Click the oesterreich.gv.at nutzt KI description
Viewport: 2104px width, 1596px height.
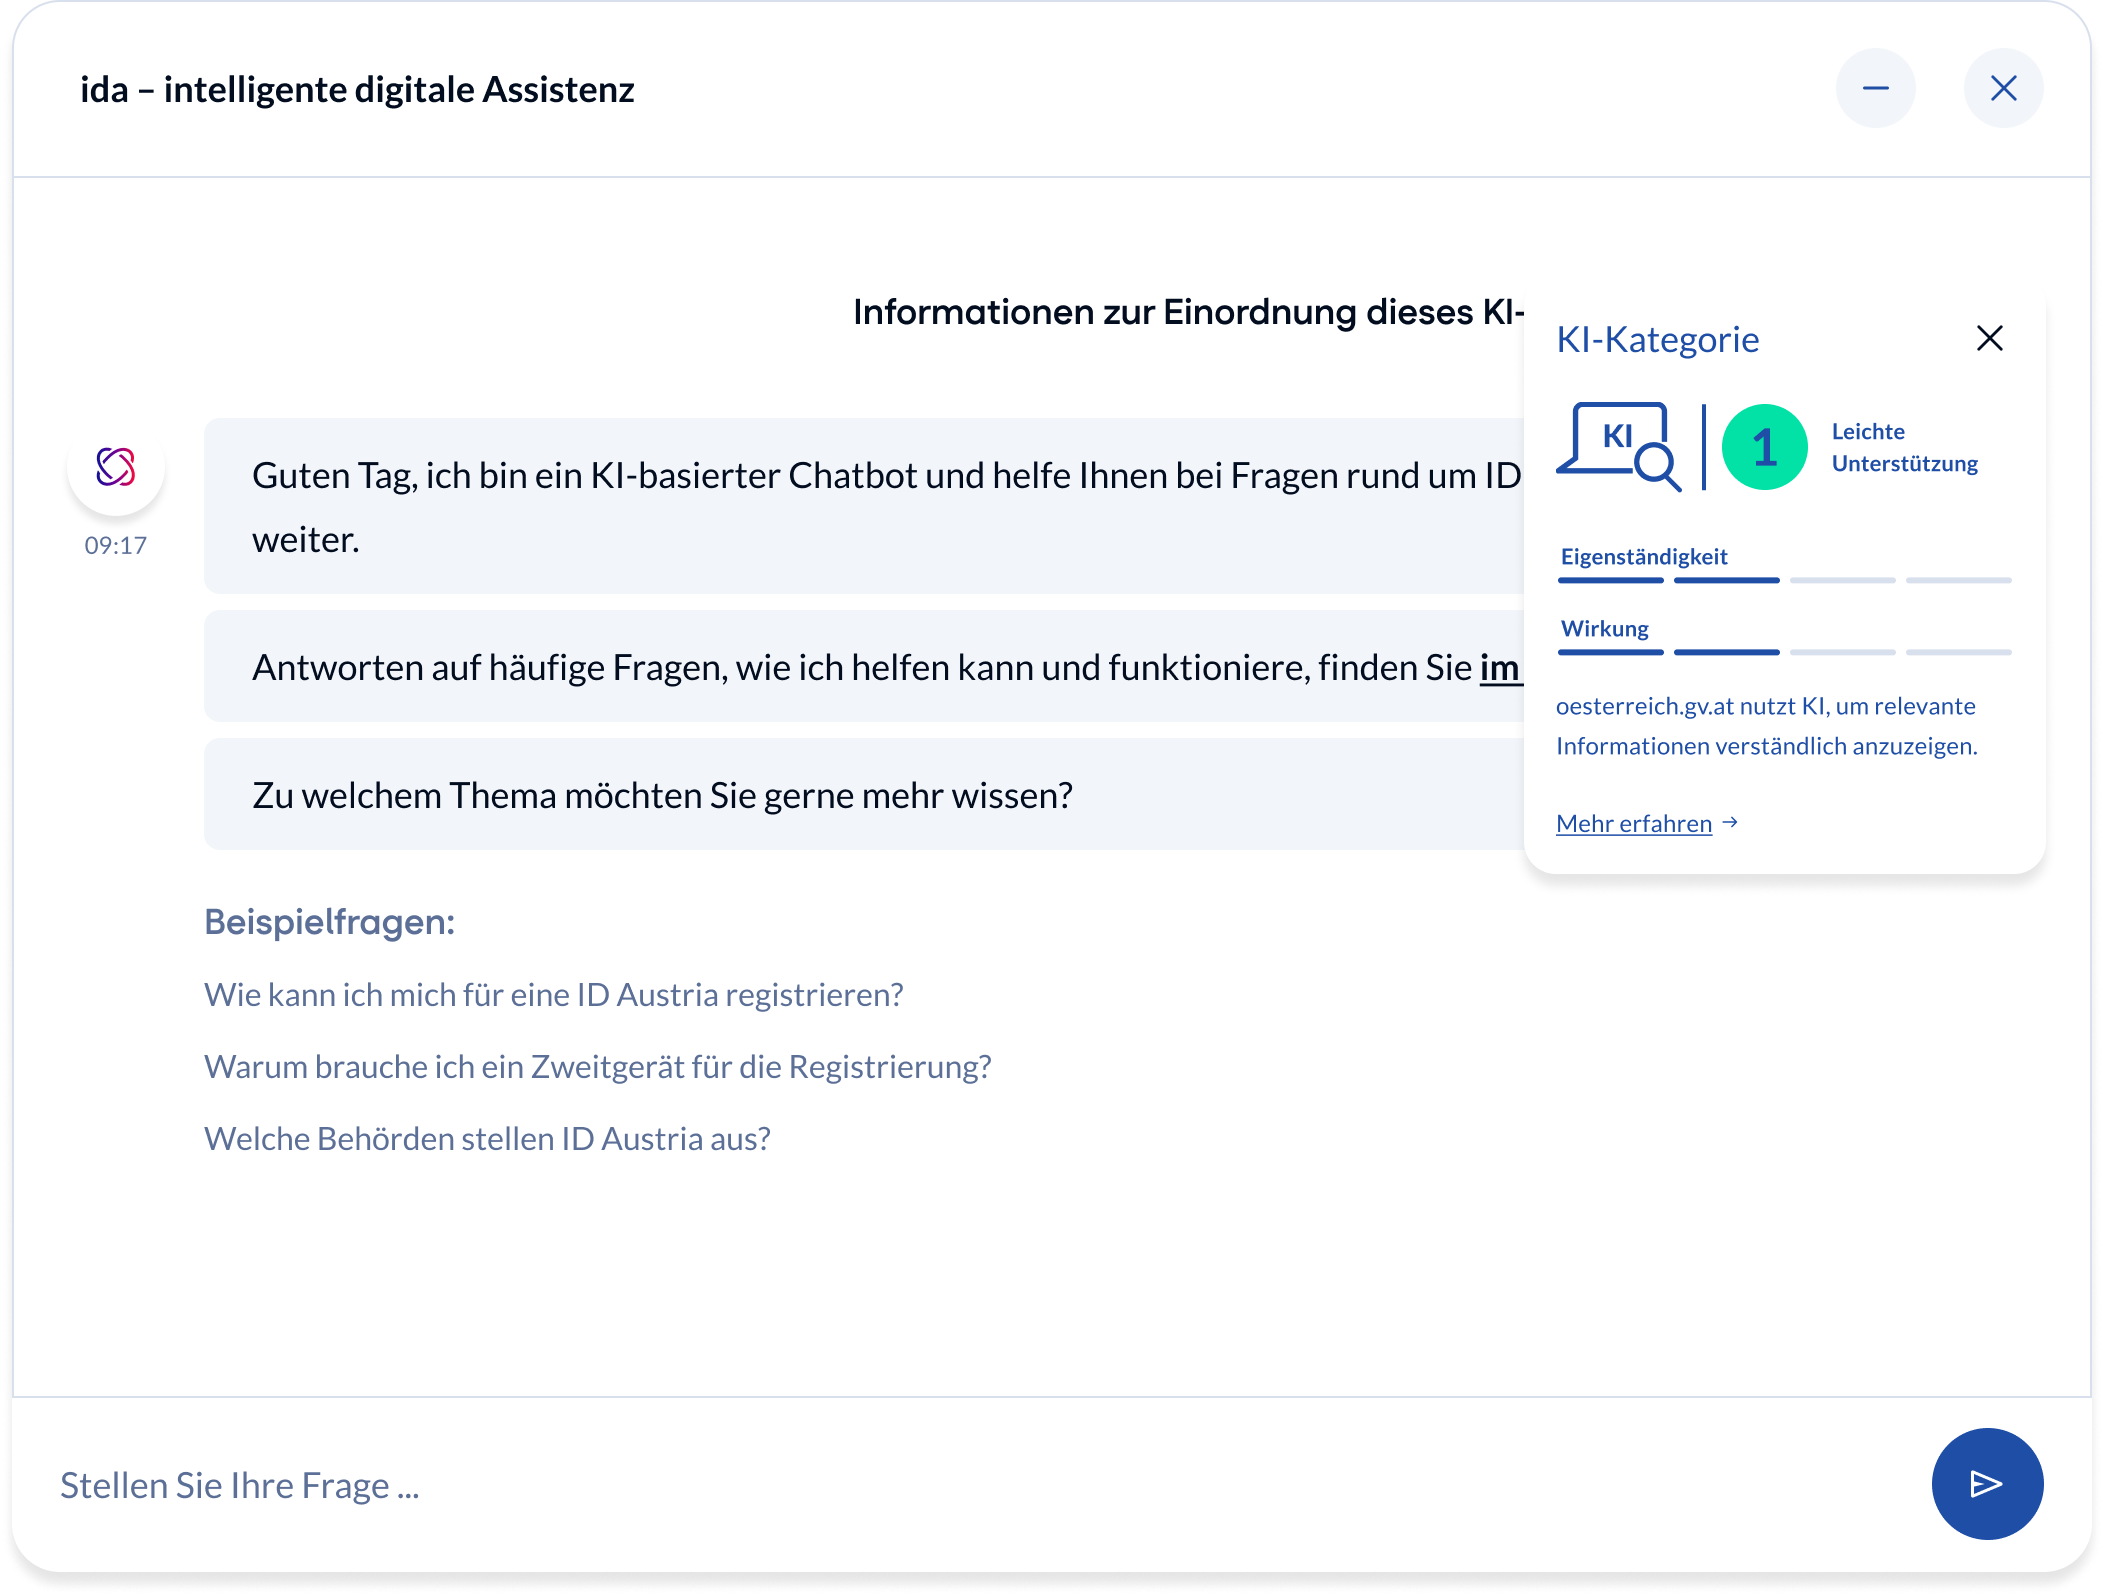pyautogui.click(x=1767, y=726)
